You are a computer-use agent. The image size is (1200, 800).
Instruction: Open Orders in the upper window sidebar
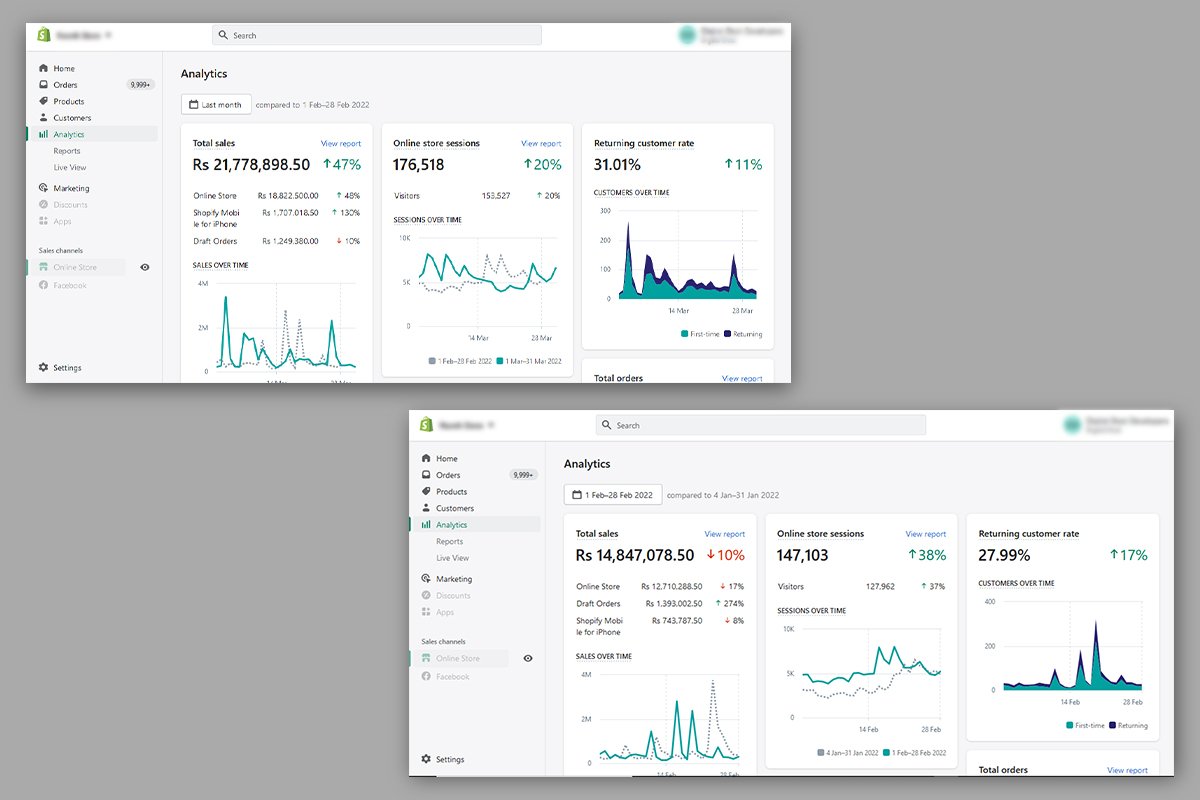65,85
